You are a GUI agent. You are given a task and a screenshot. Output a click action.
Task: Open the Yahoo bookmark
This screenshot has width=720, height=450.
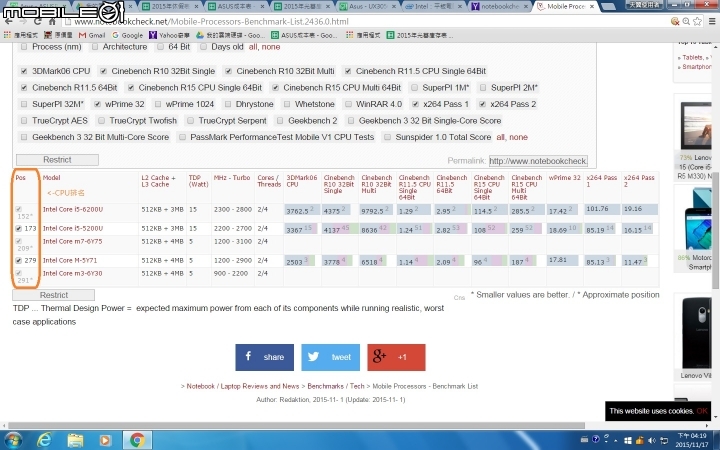coord(169,35)
